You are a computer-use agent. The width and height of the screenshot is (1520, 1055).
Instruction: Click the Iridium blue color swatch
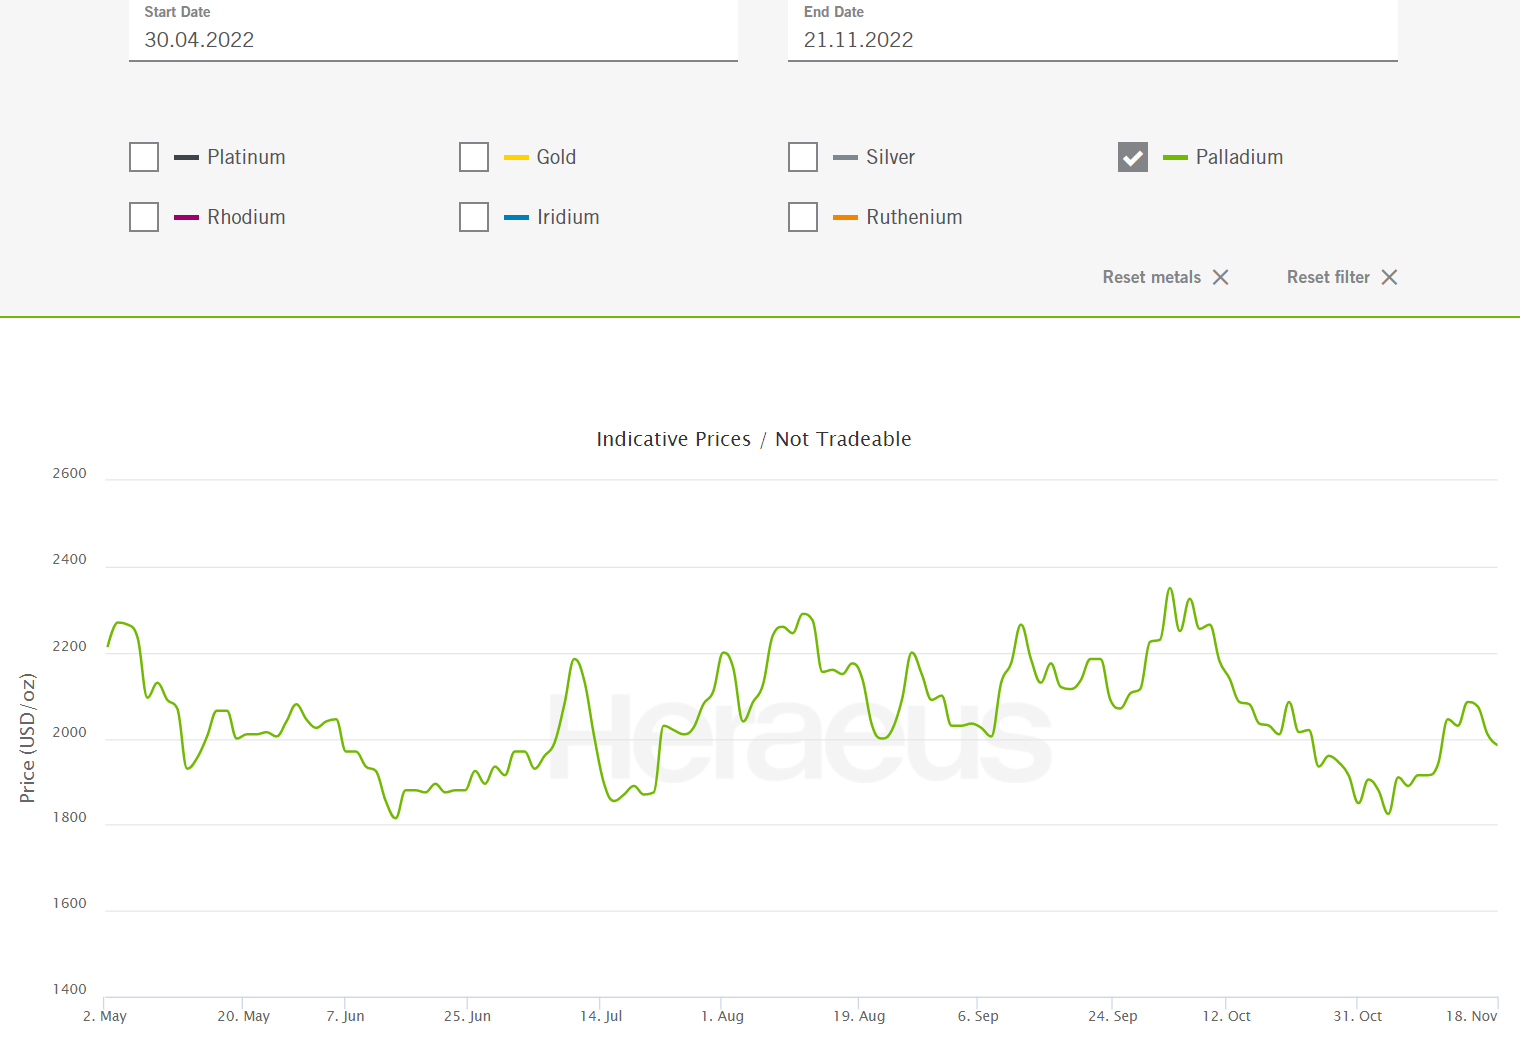pos(516,217)
